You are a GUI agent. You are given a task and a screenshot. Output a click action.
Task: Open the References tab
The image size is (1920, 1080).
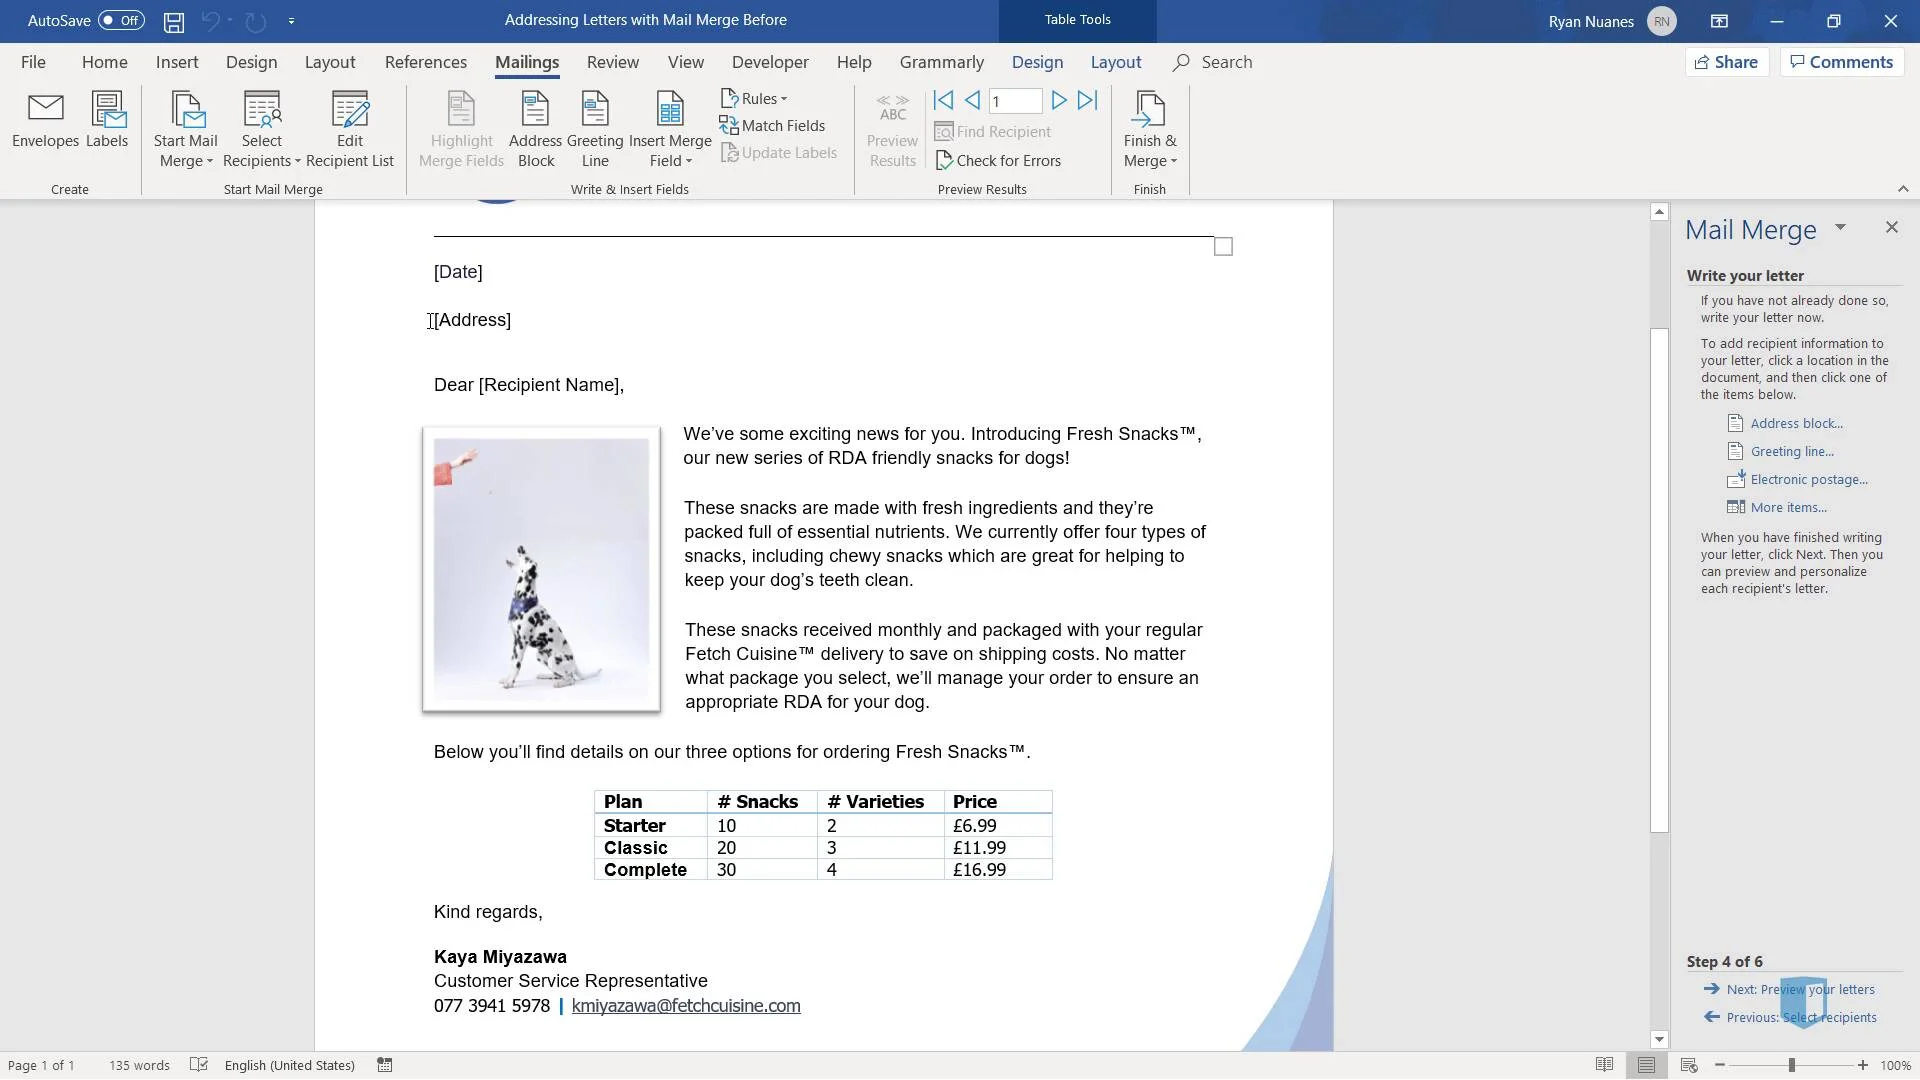click(x=425, y=62)
